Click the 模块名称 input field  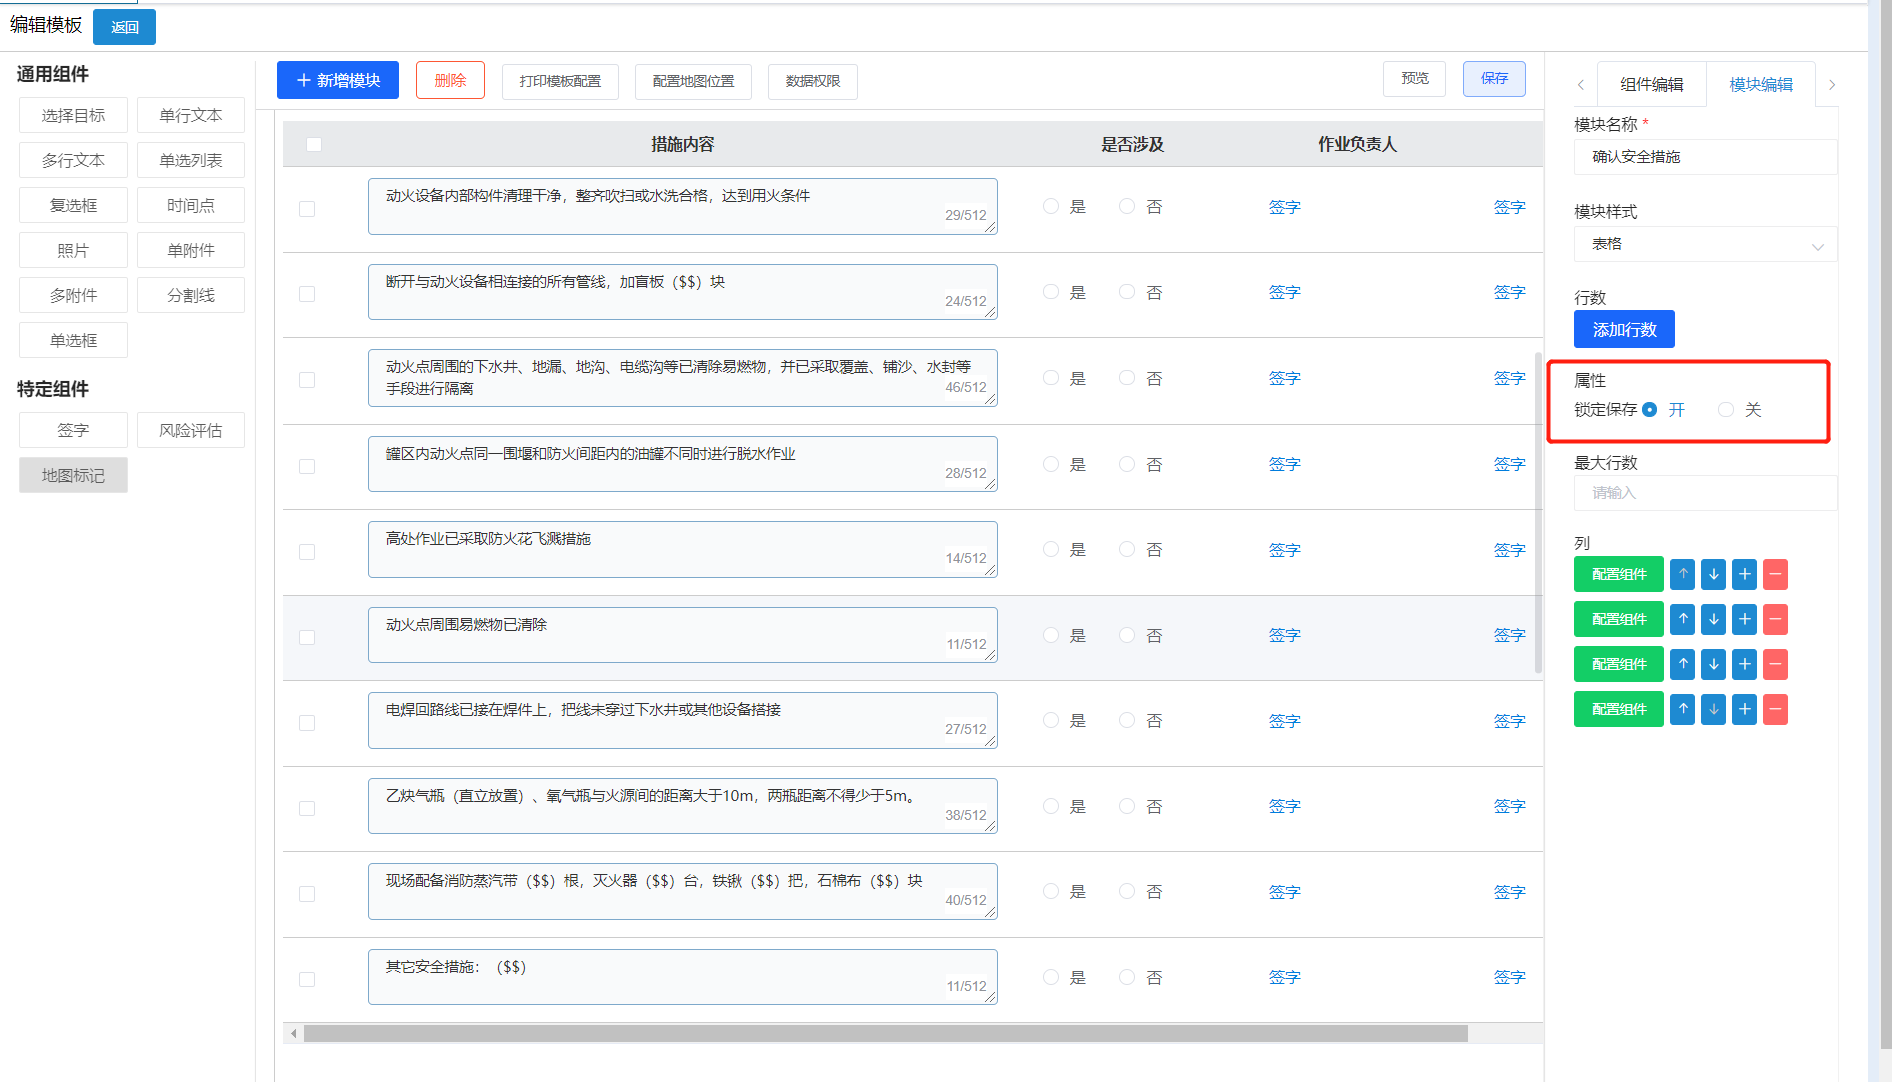coord(1706,157)
